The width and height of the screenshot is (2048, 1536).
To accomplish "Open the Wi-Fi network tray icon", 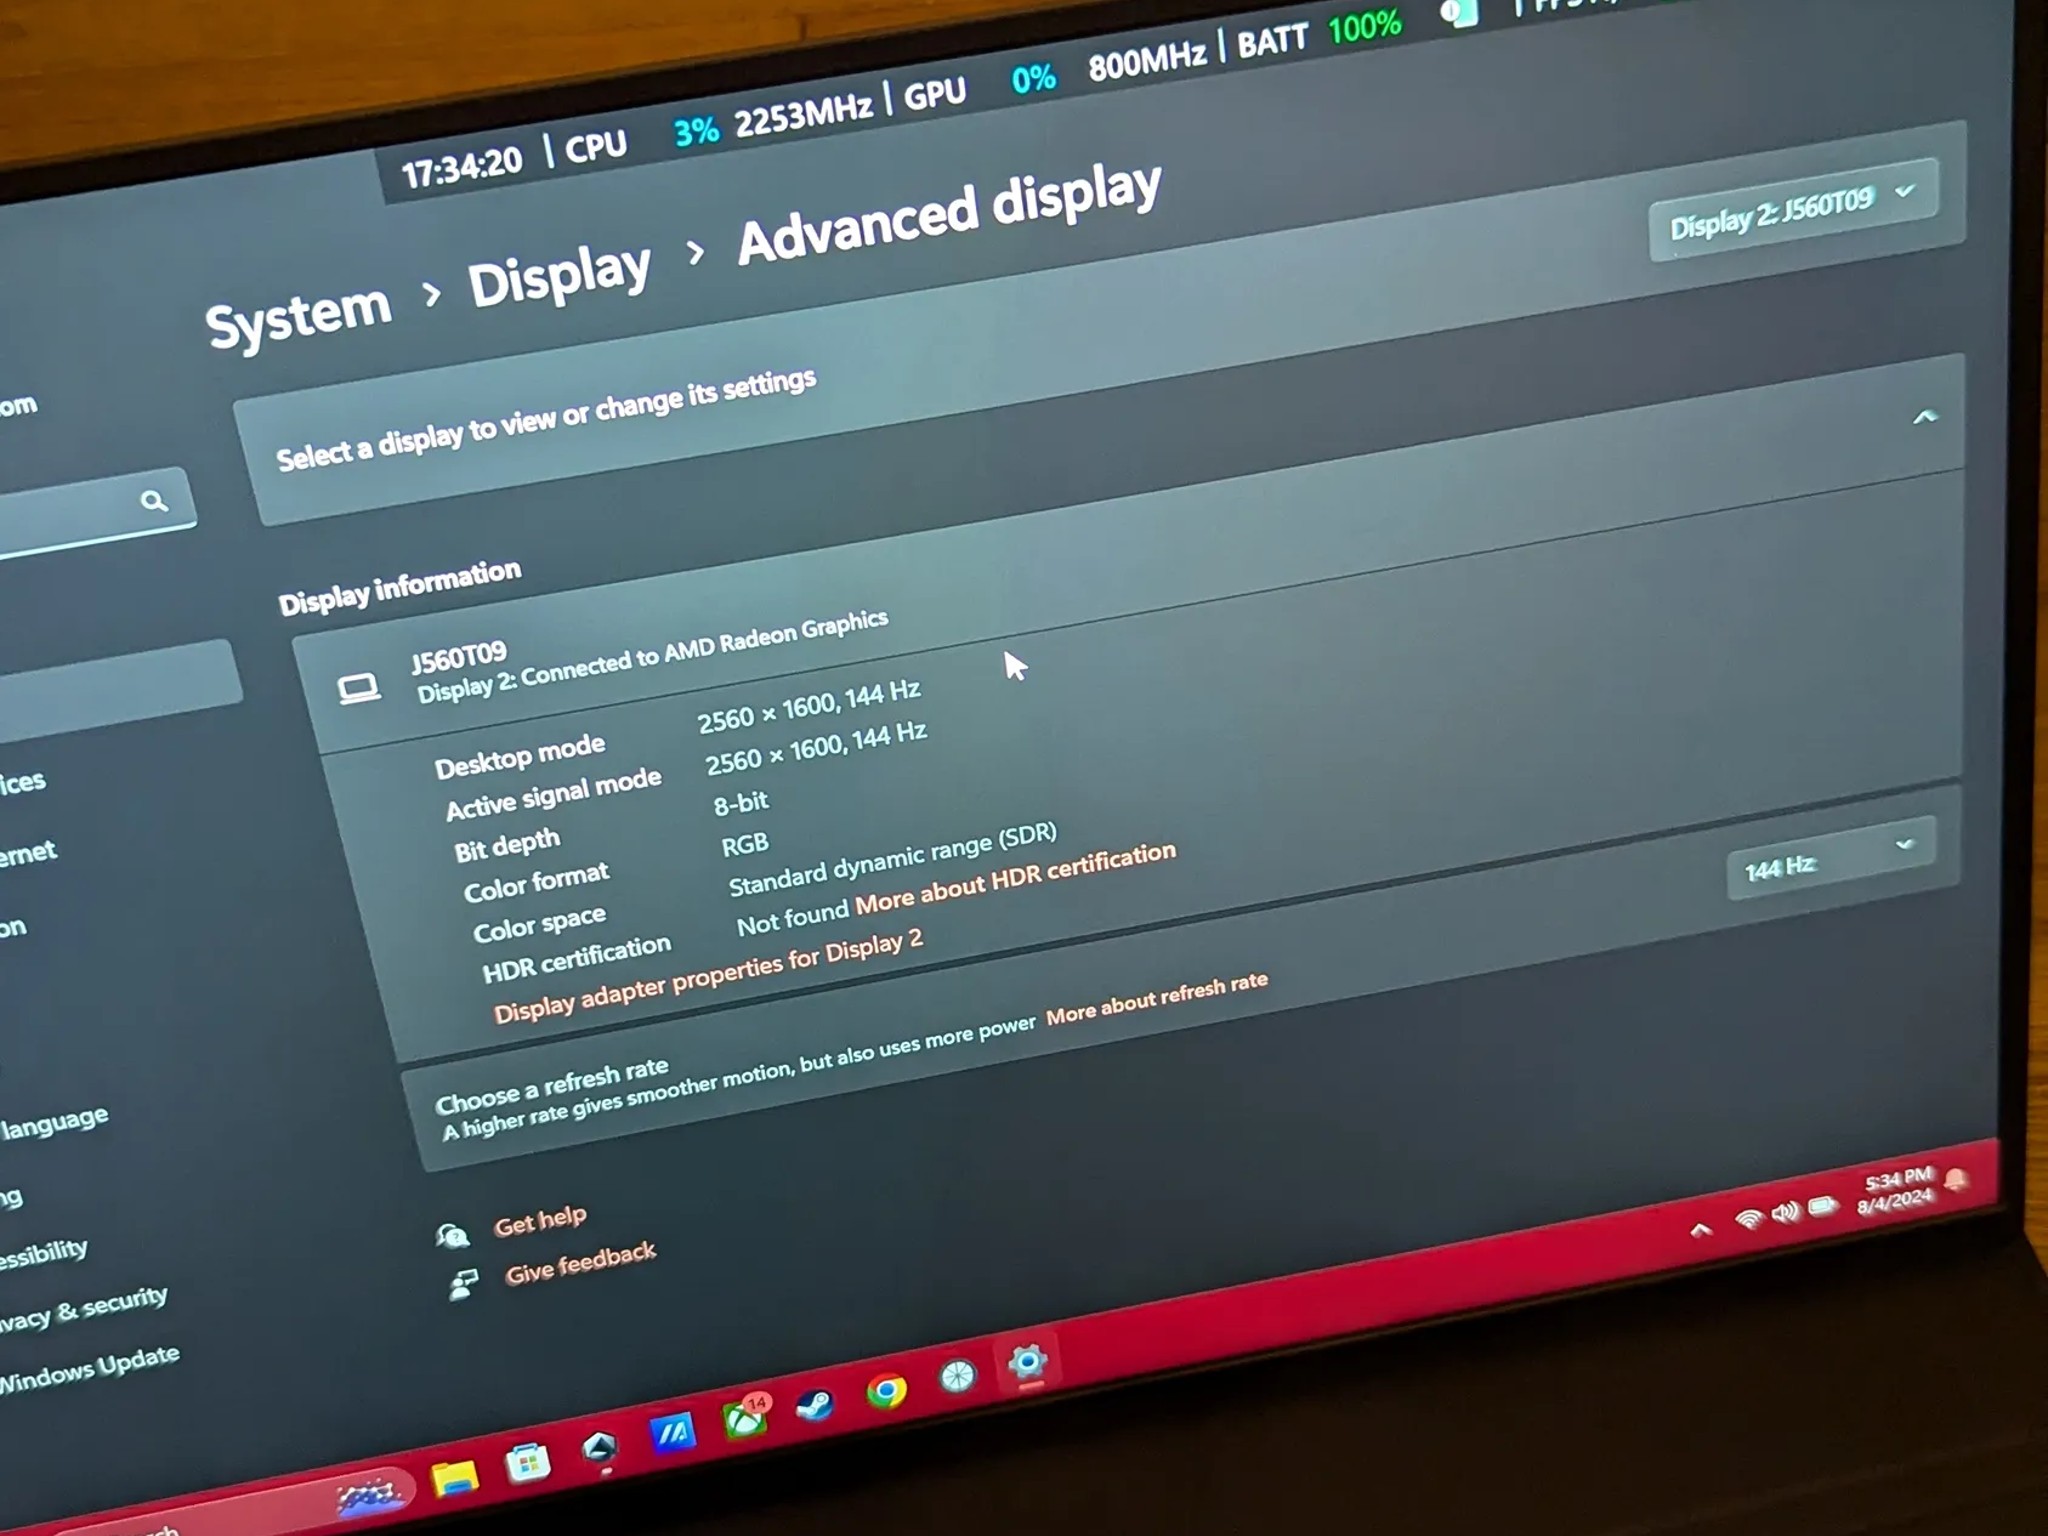I will 1748,1219.
